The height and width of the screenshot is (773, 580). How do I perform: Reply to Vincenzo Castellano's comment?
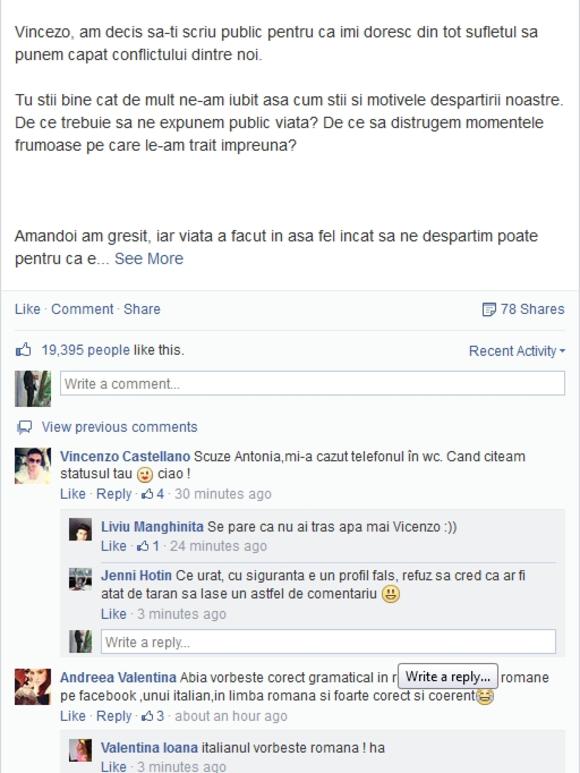point(114,493)
